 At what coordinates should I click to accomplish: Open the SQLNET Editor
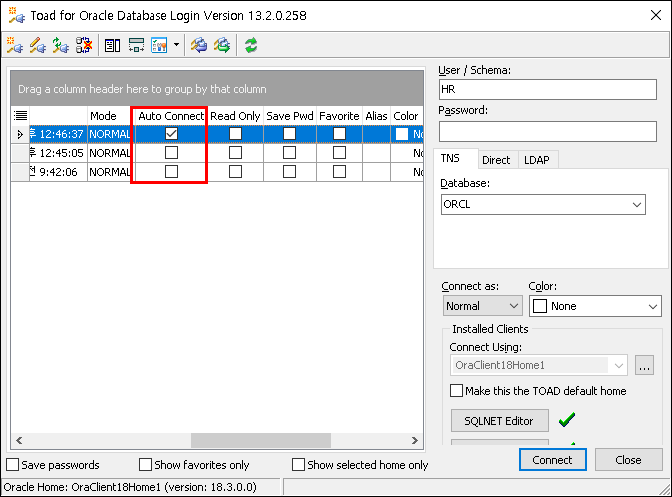pos(499,421)
